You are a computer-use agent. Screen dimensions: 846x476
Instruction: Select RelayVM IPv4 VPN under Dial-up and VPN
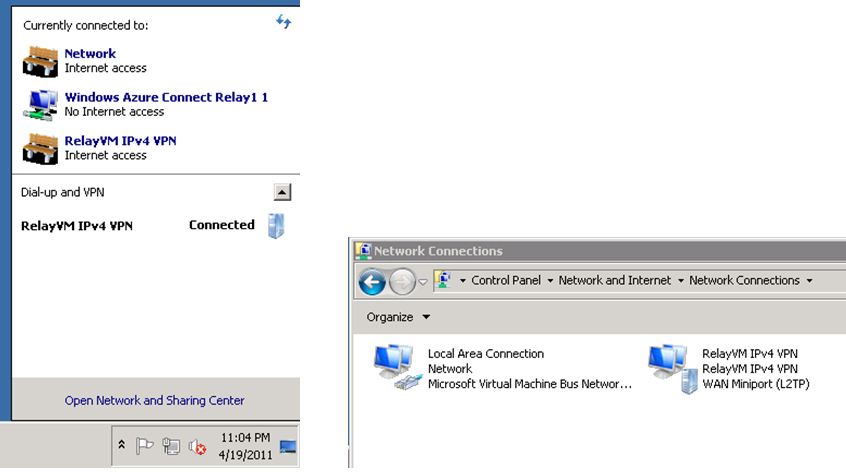pos(77,226)
